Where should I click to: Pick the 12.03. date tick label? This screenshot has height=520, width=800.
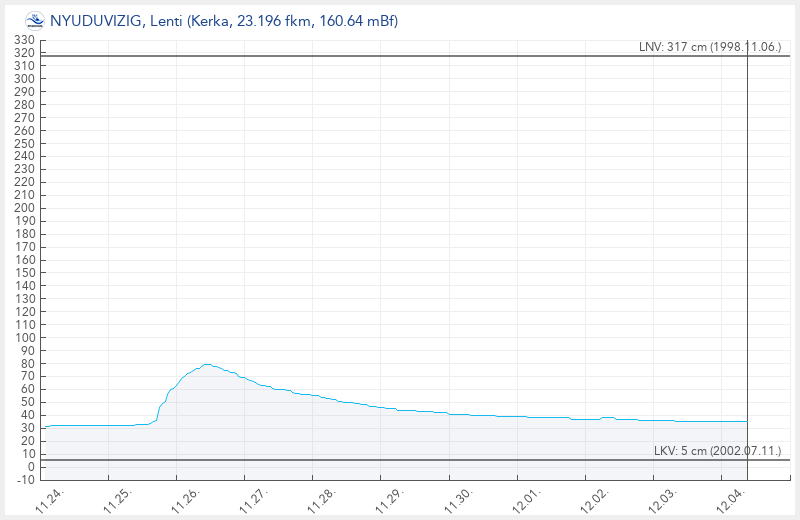(664, 500)
